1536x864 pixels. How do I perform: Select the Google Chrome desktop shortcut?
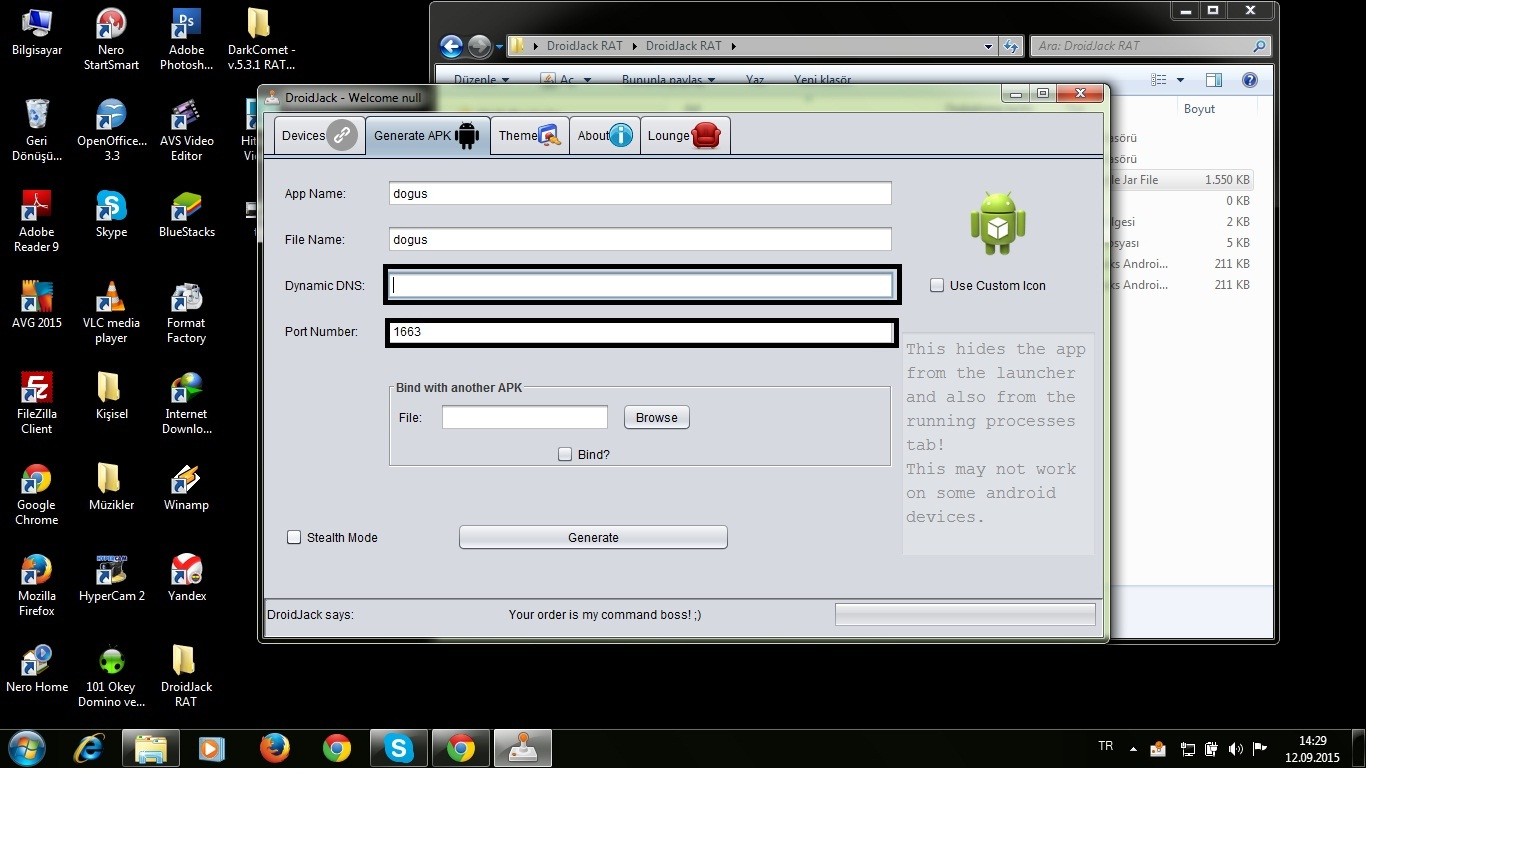point(37,494)
